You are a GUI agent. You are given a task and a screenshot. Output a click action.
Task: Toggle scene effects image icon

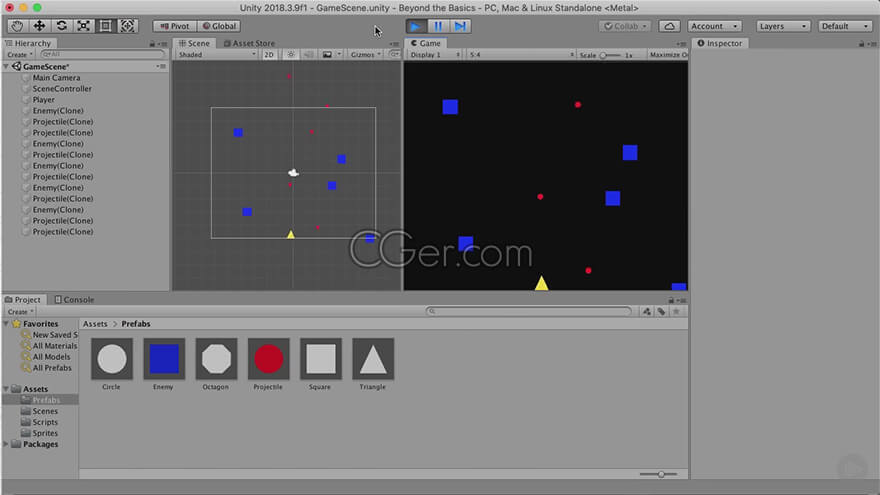(x=327, y=54)
